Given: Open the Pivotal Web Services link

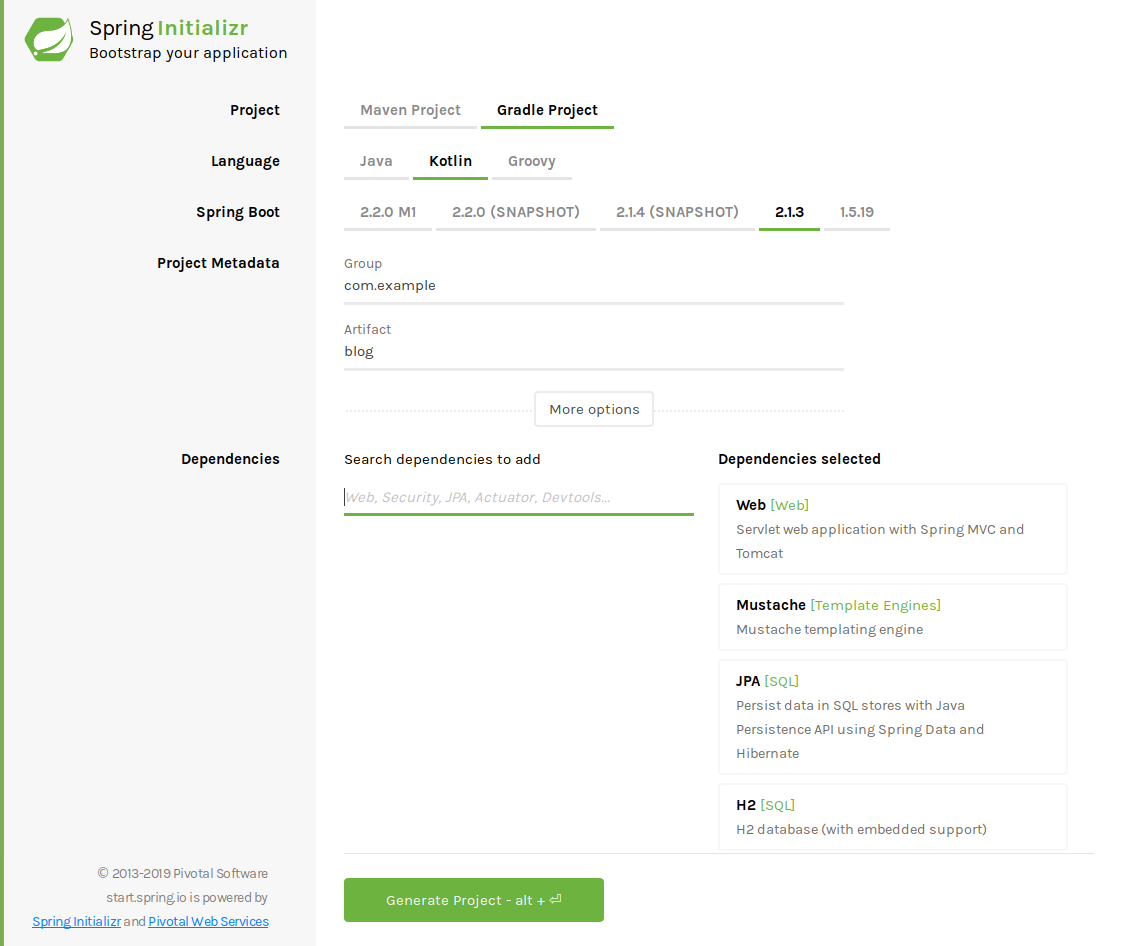Looking at the screenshot, I should pos(208,921).
